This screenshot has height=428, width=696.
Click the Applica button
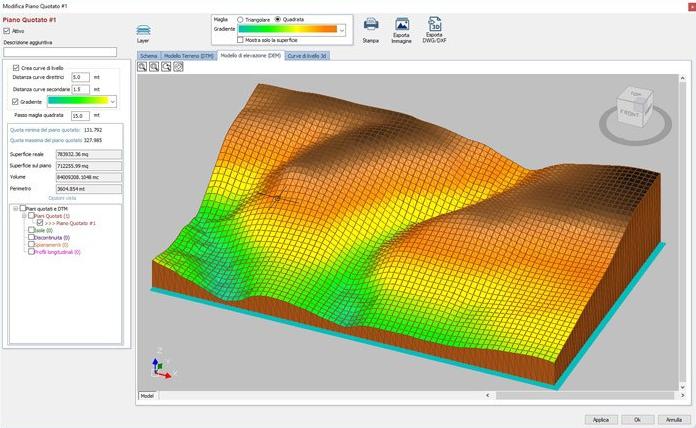tap(598, 419)
